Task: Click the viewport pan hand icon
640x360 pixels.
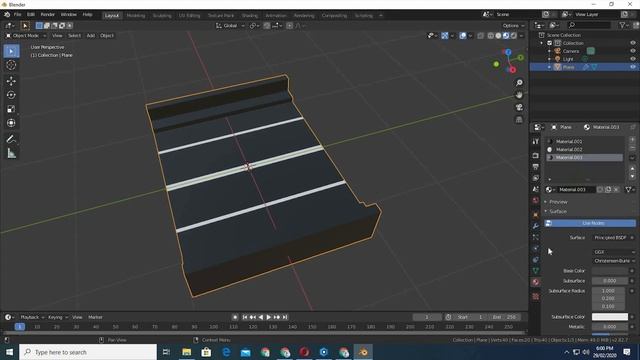Action: click(519, 95)
